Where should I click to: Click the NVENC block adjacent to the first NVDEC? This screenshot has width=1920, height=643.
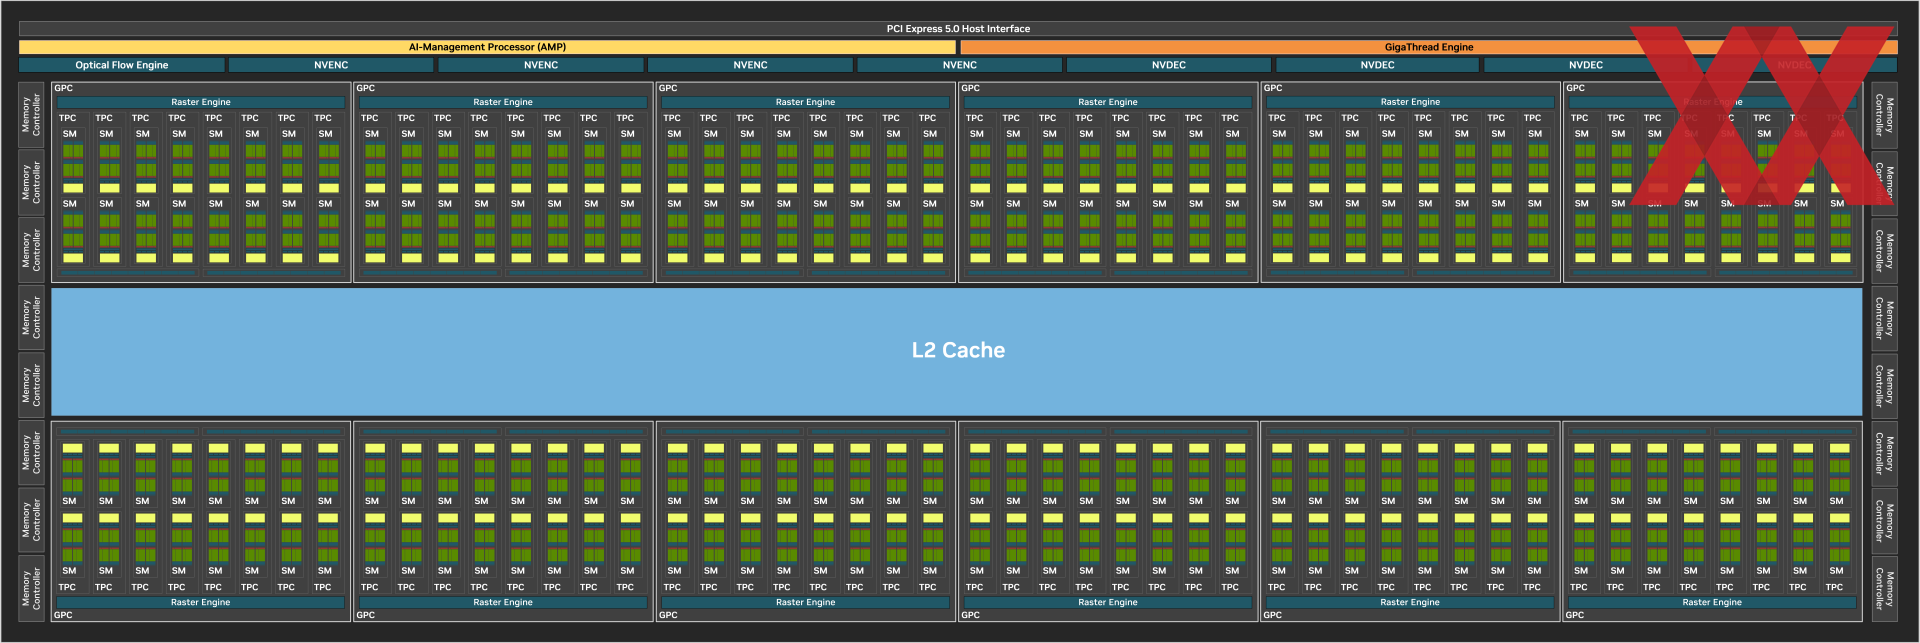click(x=959, y=65)
